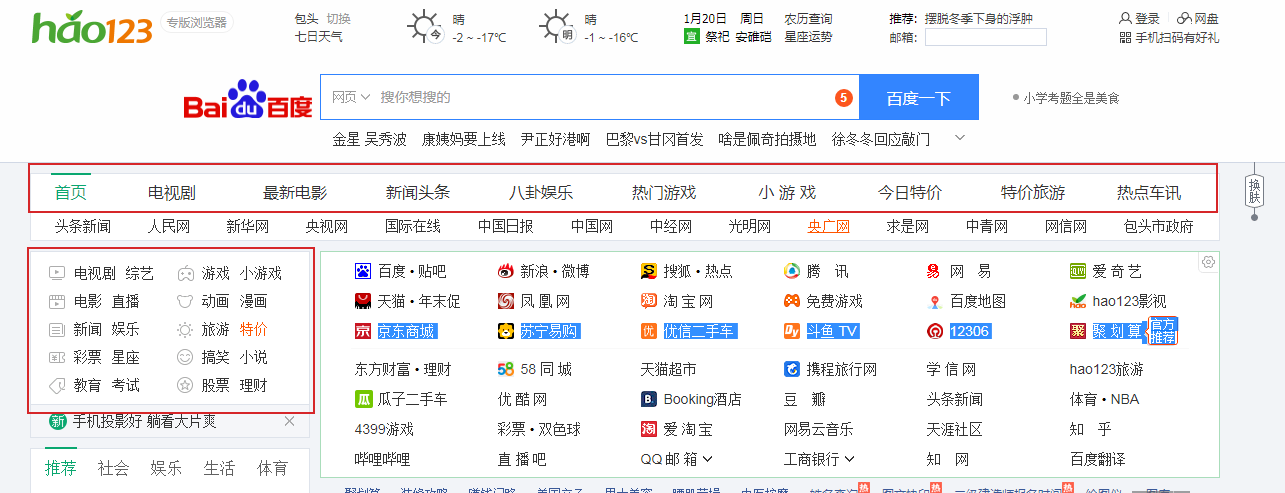Screen dimensions: 1285x493
Task: Click the 登录 user icon
Action: (1126, 18)
